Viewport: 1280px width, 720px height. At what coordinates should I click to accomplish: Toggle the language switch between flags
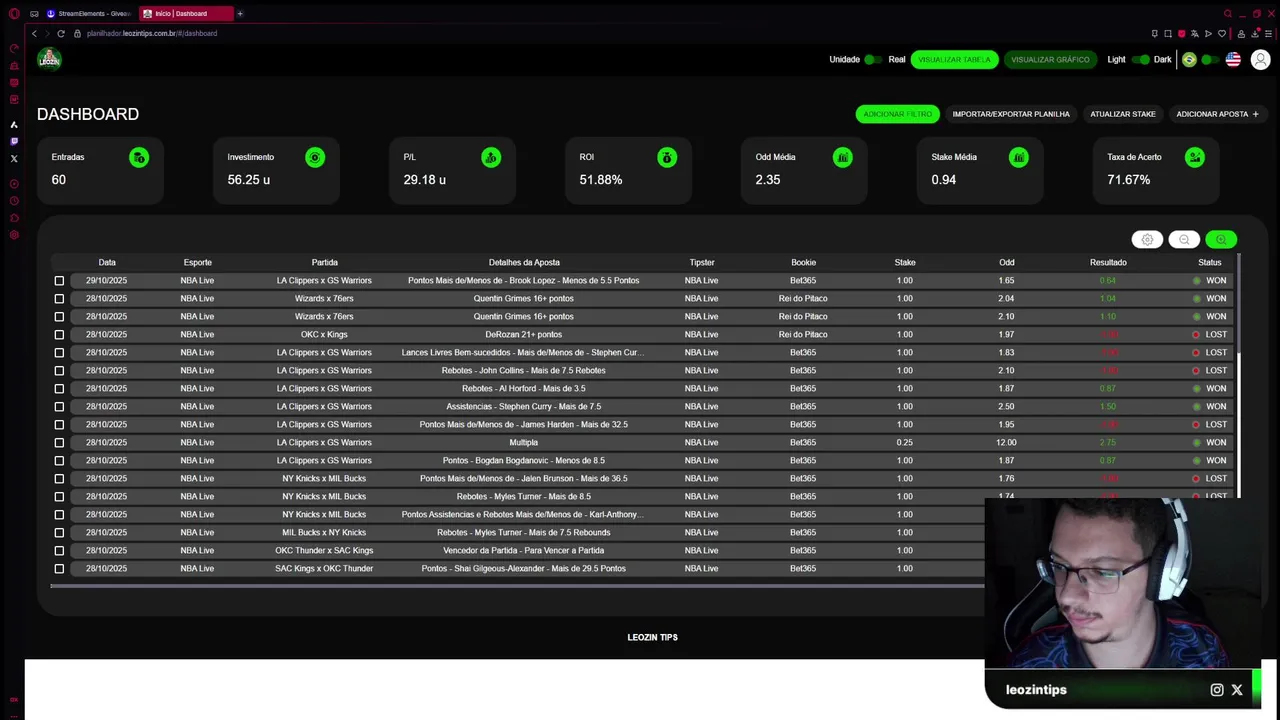1210,60
